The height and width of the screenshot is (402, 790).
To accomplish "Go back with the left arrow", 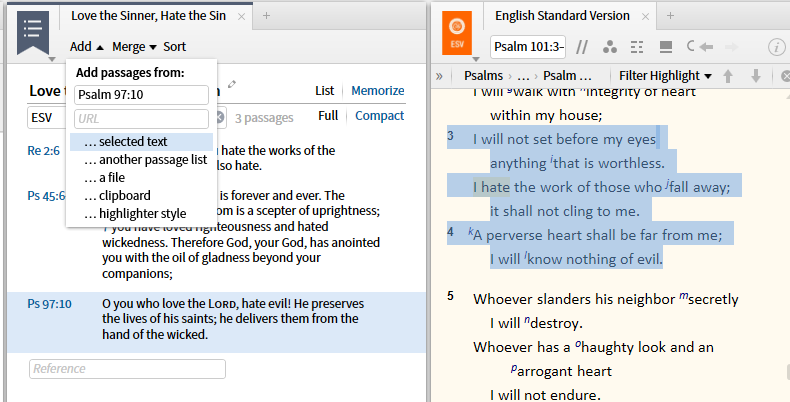I will point(706,47).
